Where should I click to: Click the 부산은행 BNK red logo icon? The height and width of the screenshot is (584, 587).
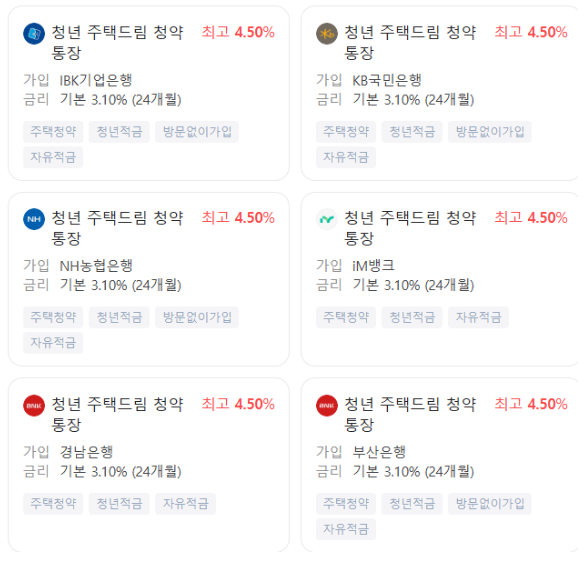click(x=326, y=405)
